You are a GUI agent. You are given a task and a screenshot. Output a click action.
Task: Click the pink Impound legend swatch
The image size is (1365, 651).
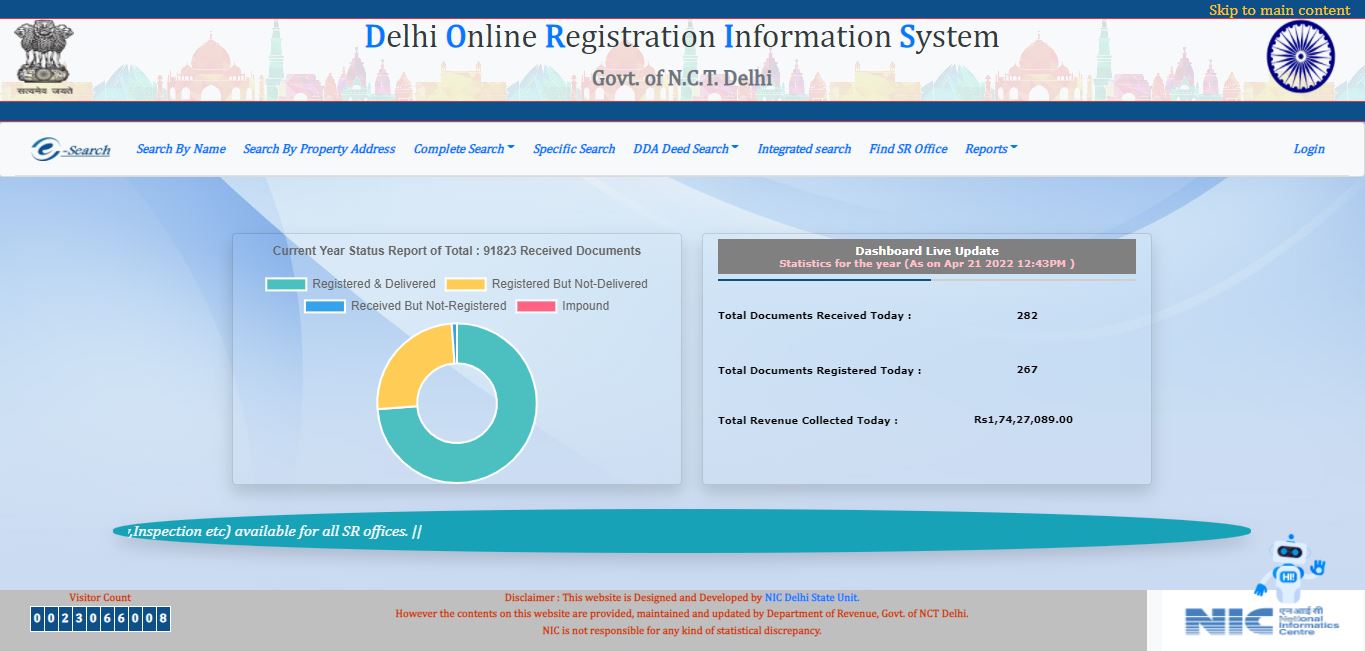[x=536, y=306]
